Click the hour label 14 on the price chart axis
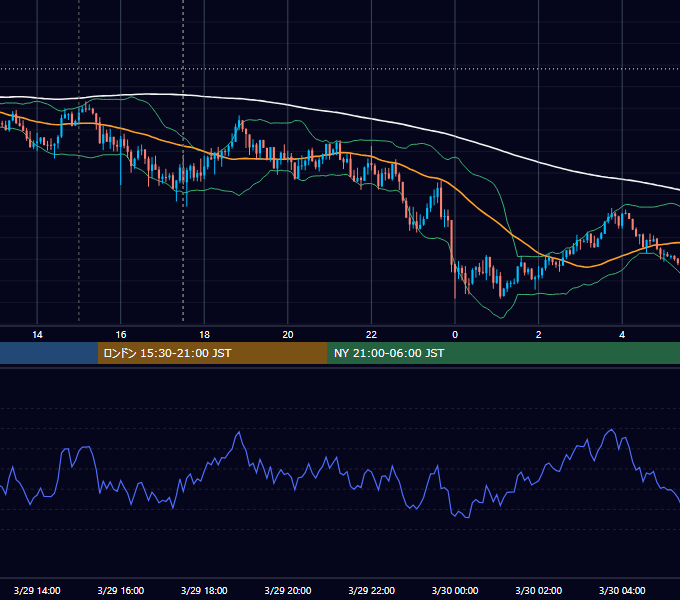This screenshot has width=680, height=600. (37, 335)
